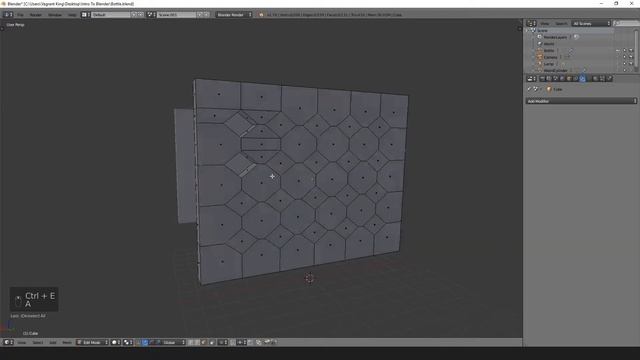Screen dimensions: 640x360
Task: Click the Blender logo in the info bar
Action: click(261, 15)
